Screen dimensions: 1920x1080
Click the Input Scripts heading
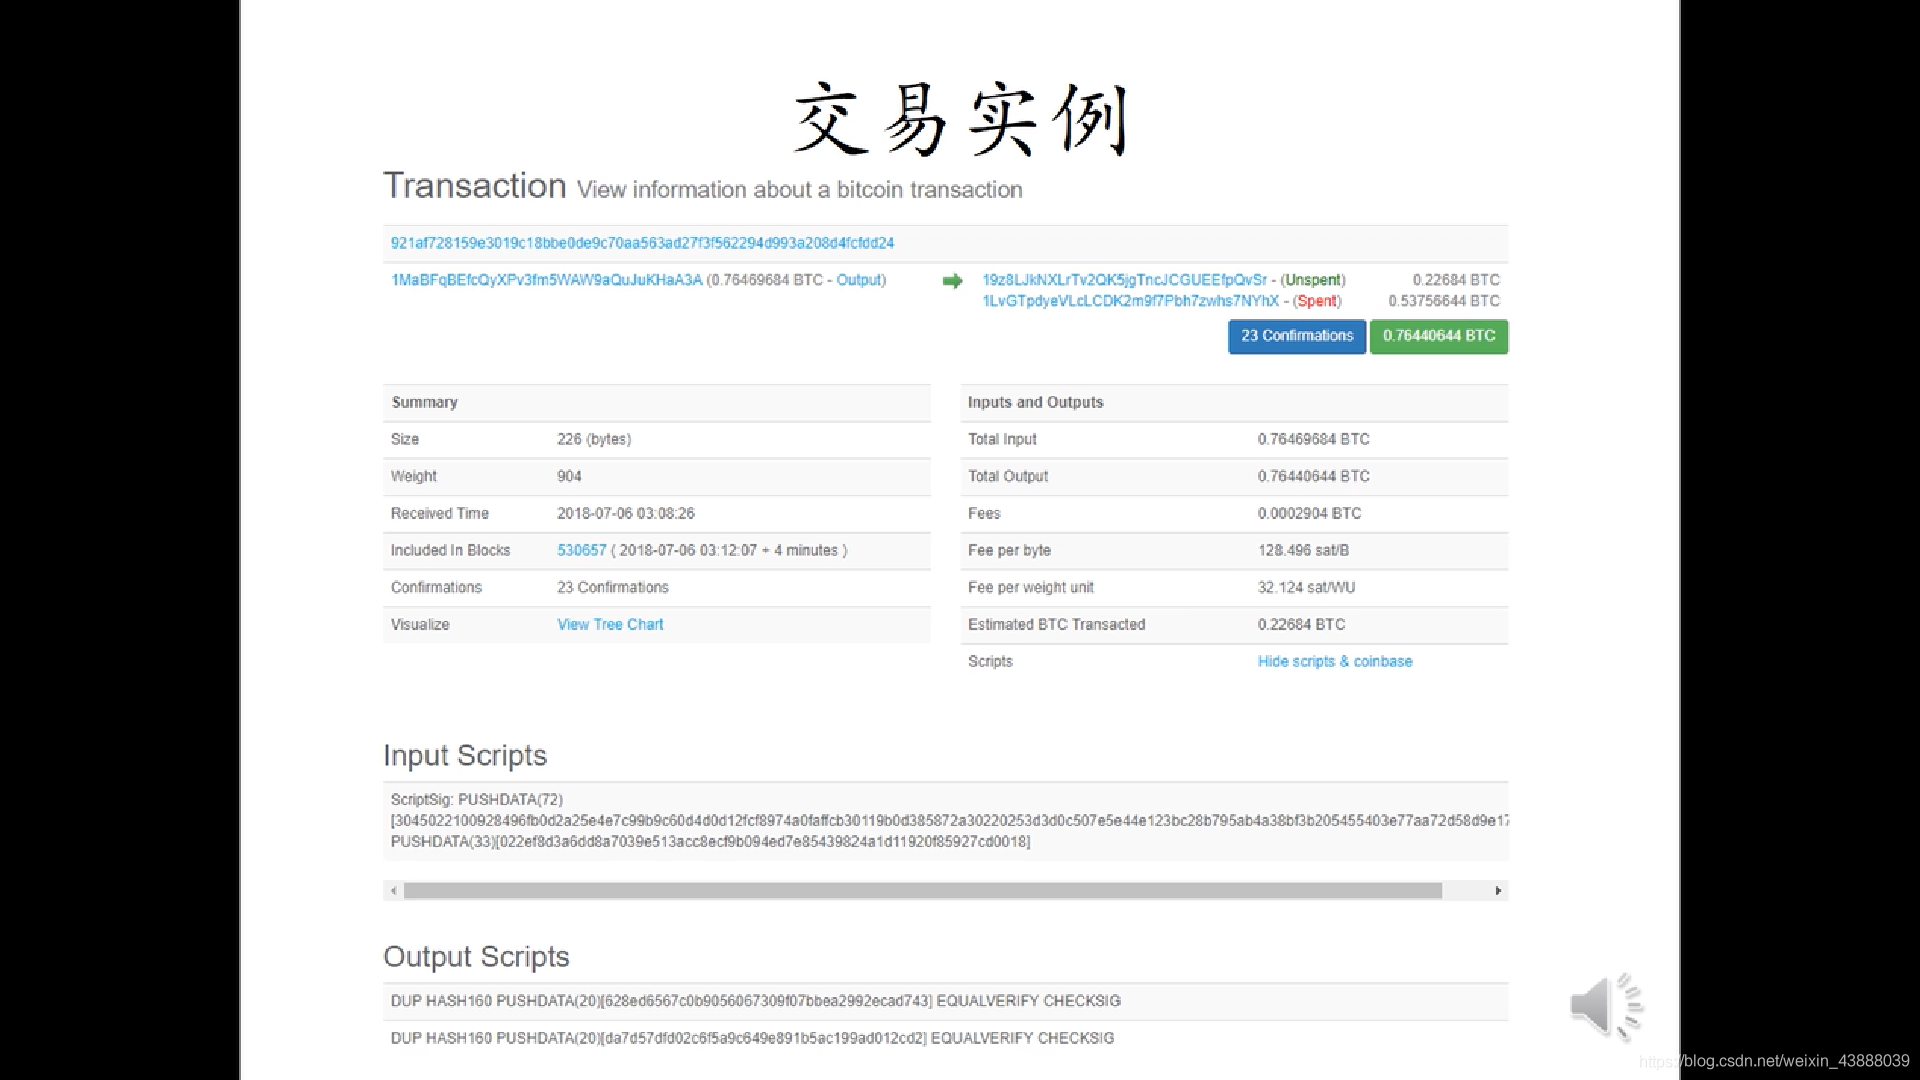[x=465, y=756]
